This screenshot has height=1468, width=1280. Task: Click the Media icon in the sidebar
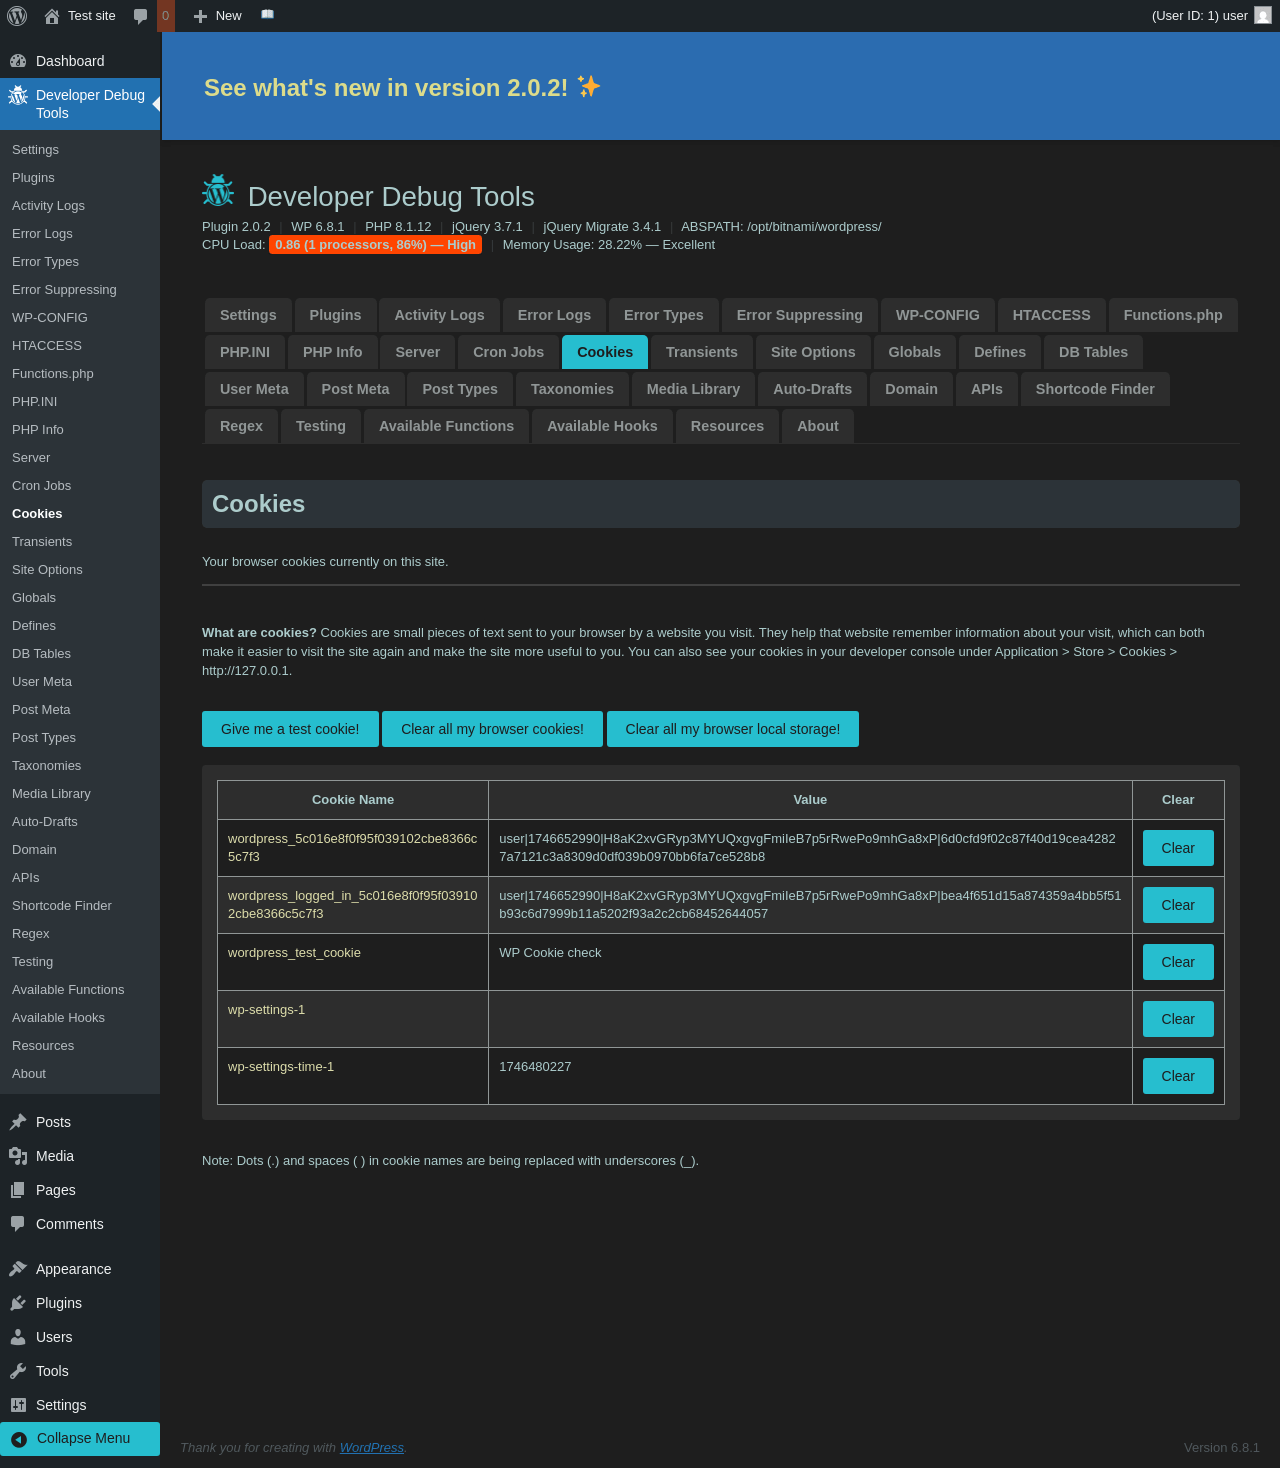pos(18,1156)
